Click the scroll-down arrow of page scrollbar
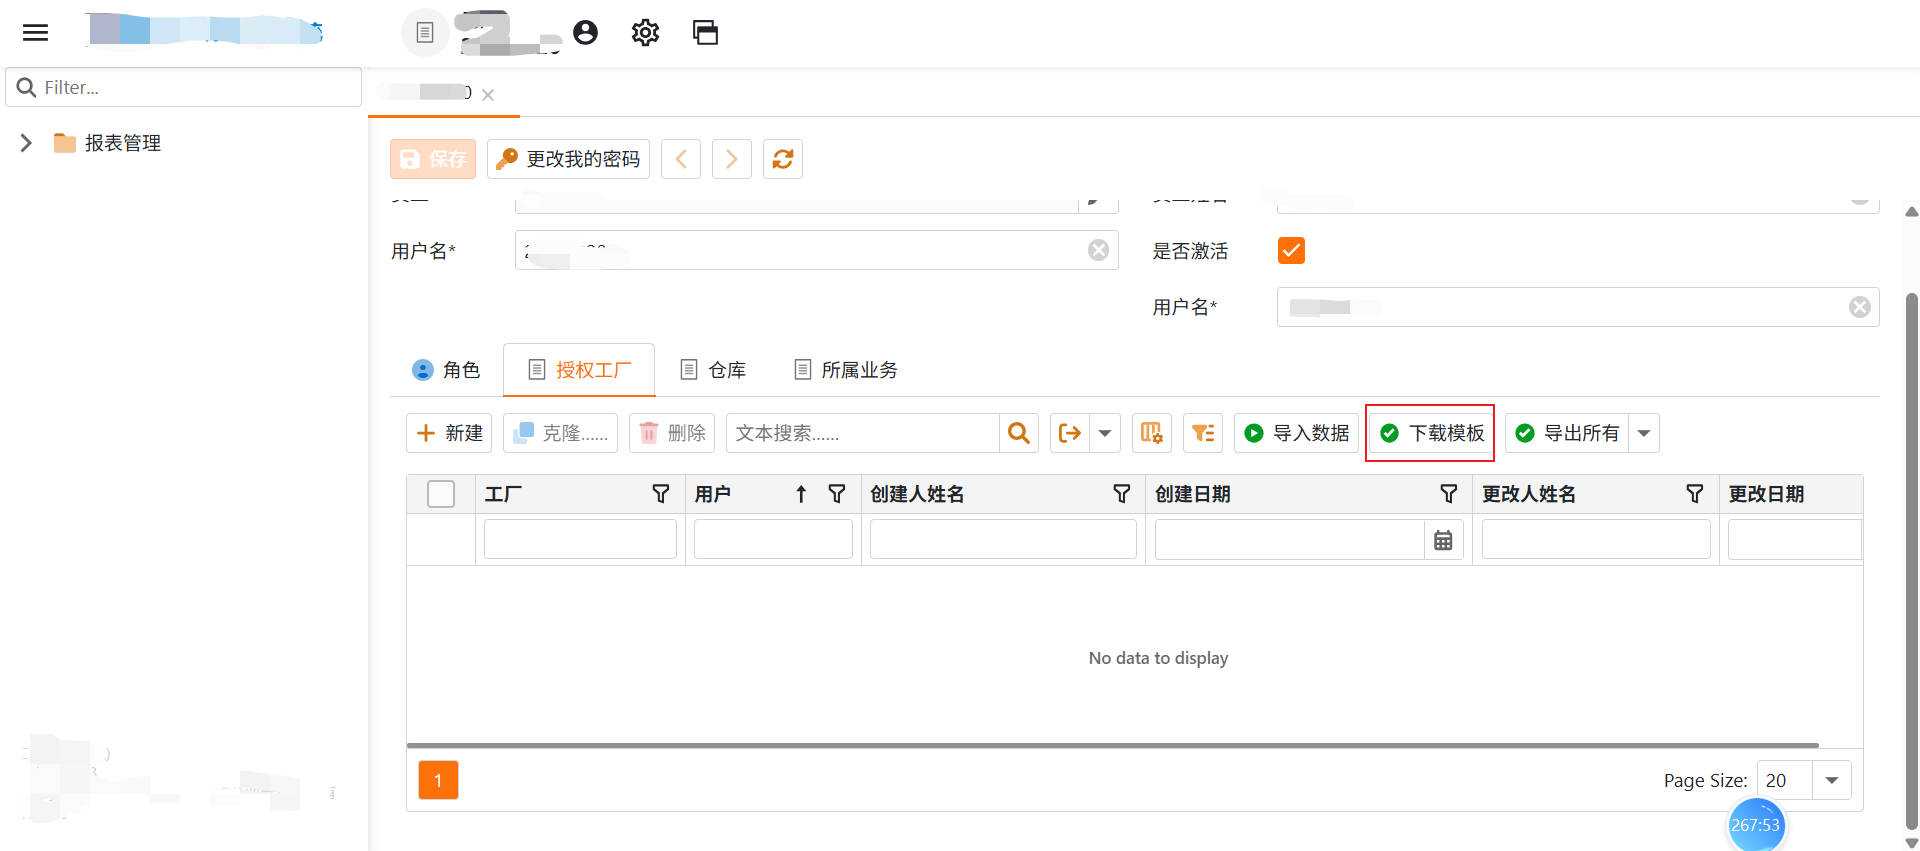 (x=1912, y=843)
